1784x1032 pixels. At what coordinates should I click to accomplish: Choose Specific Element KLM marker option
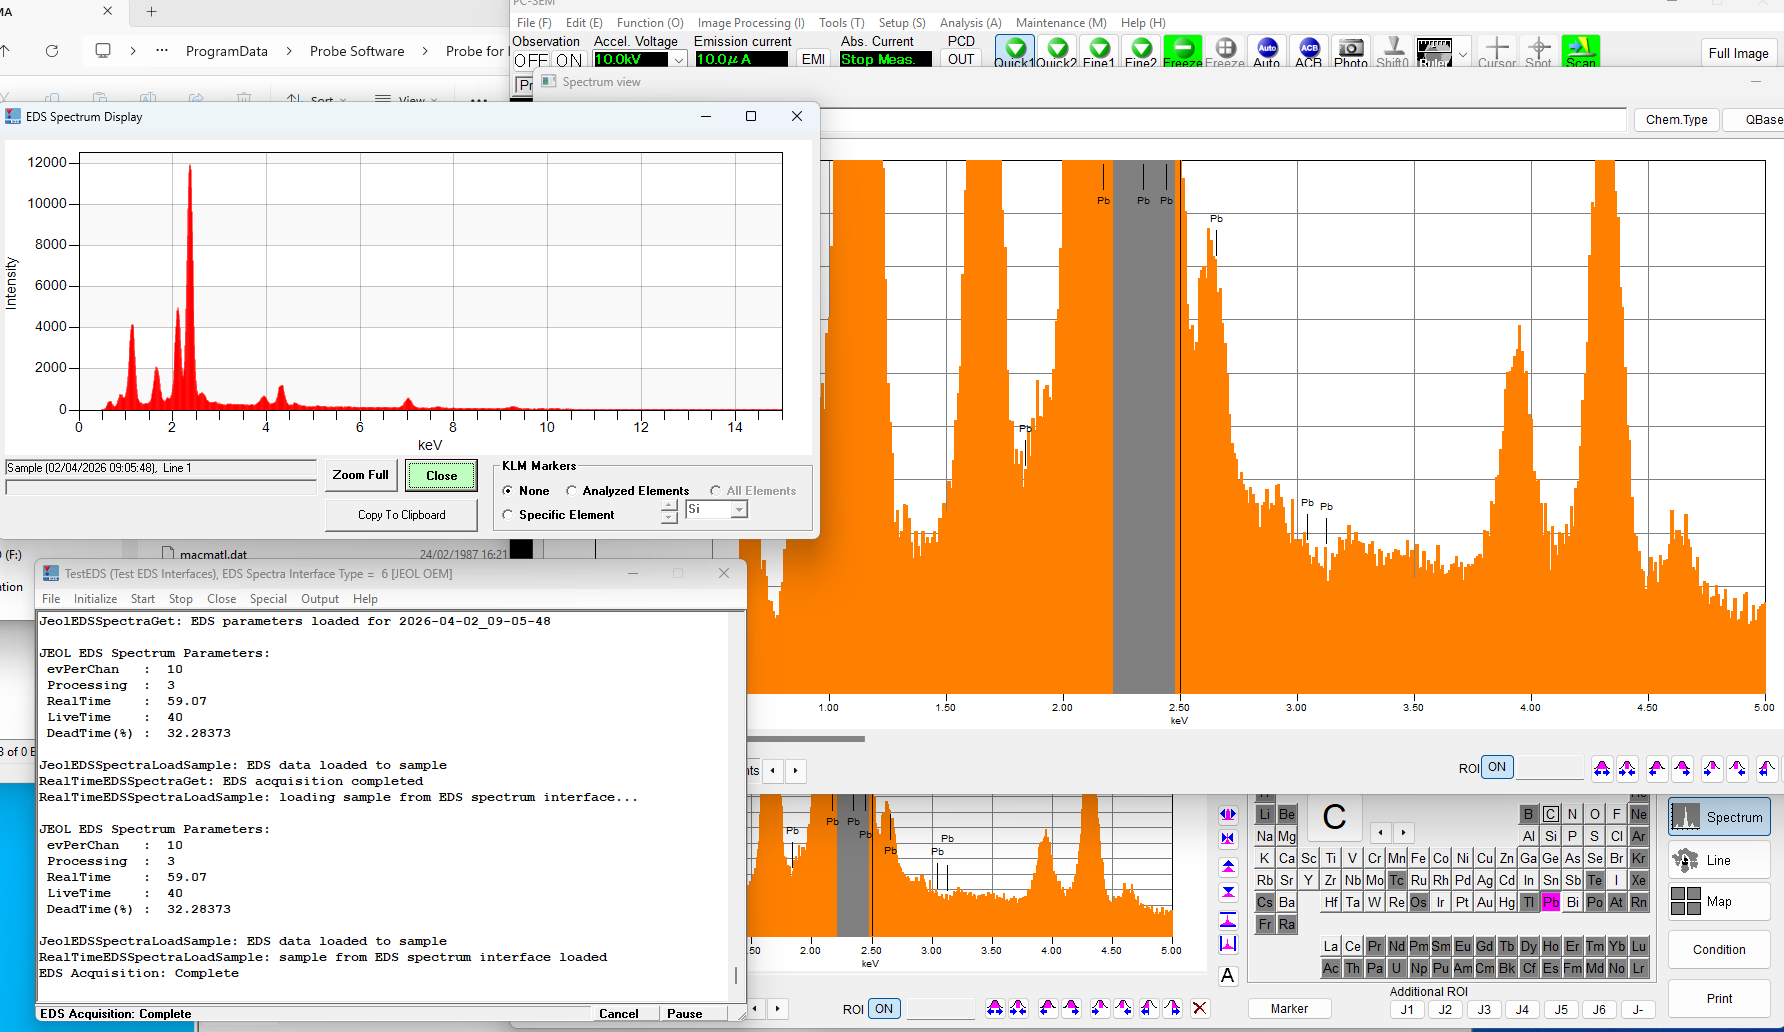point(508,515)
